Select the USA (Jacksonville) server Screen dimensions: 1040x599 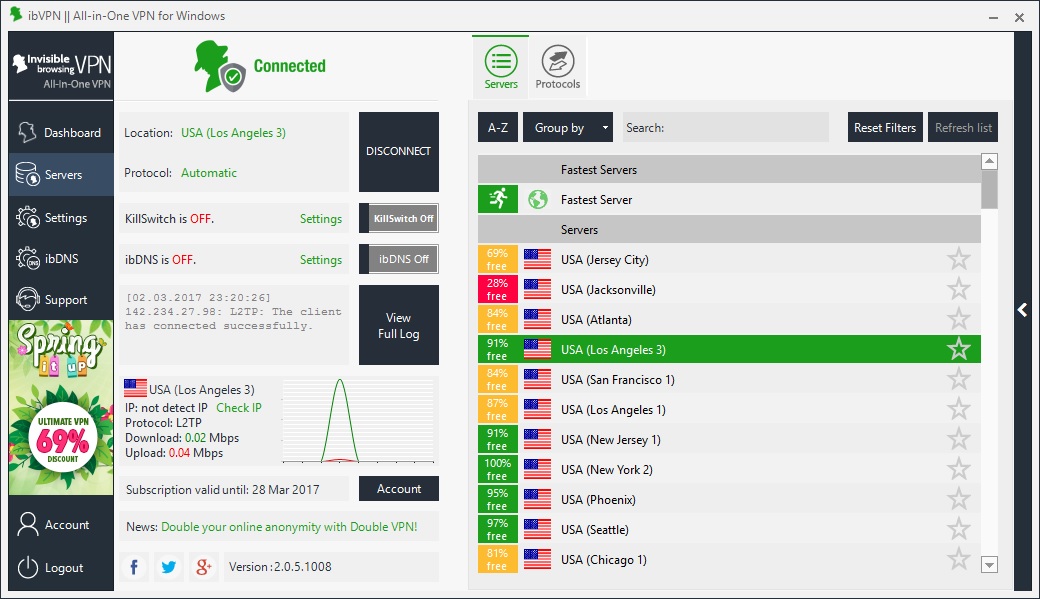coord(730,289)
